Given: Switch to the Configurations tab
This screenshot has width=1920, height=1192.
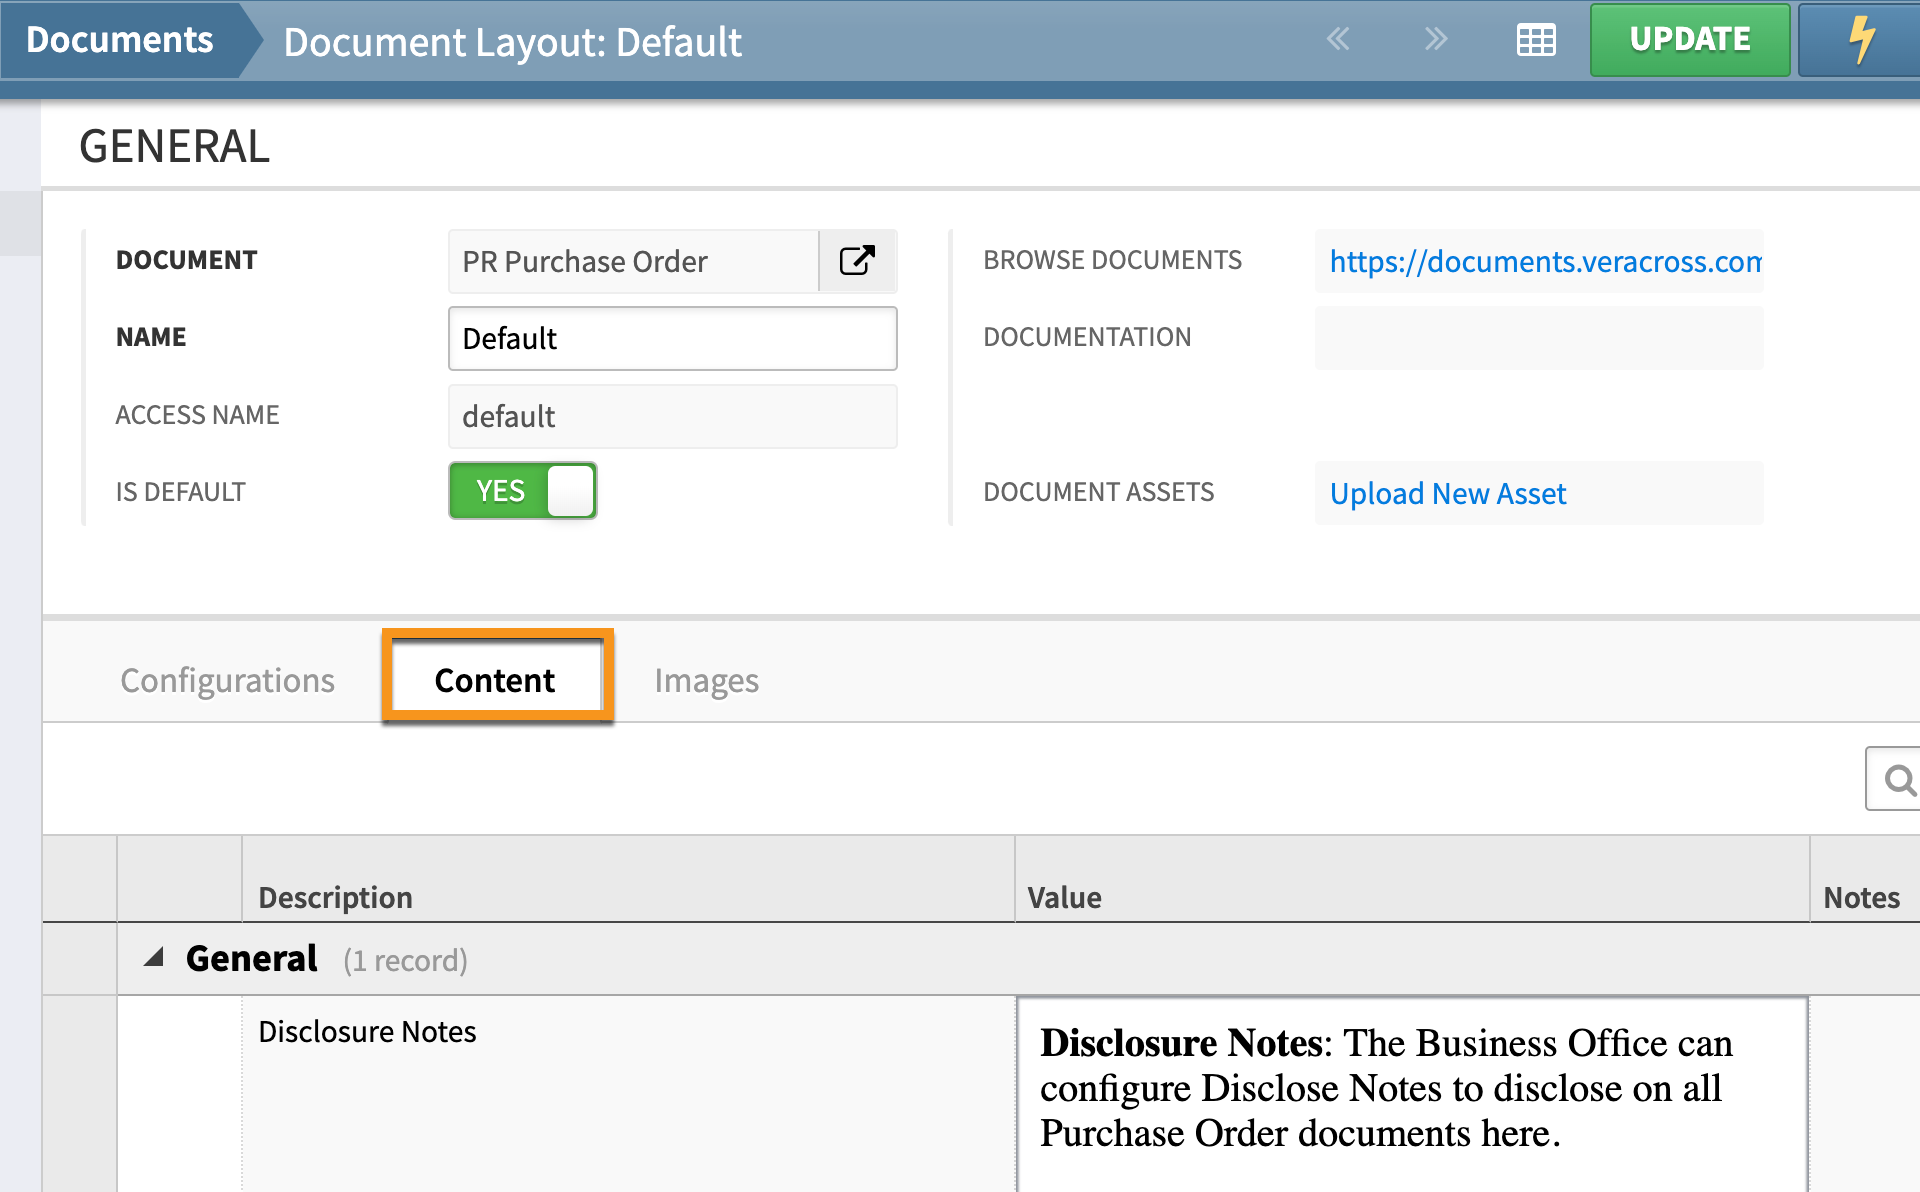Looking at the screenshot, I should coord(227,680).
